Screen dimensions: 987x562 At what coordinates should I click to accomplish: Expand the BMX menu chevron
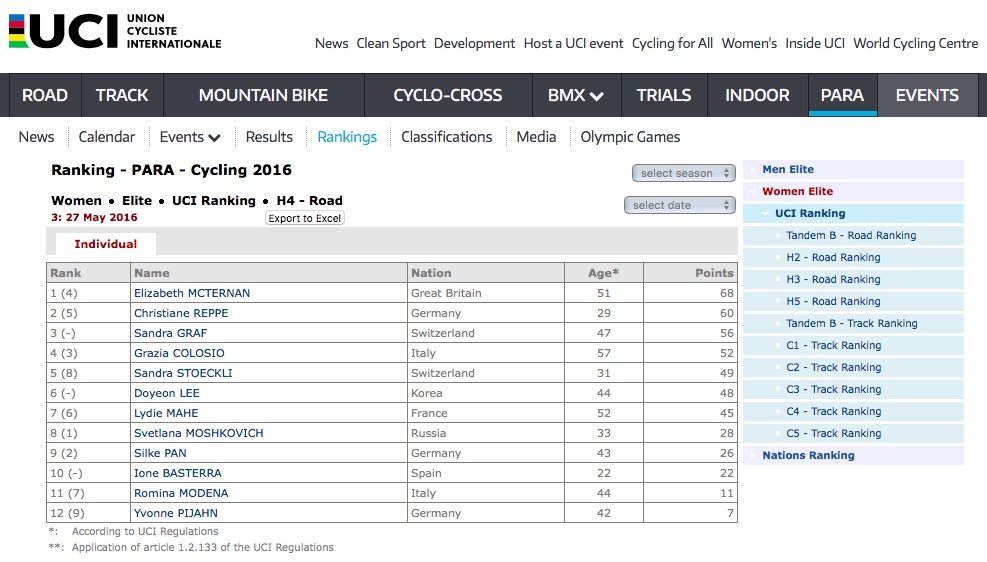pyautogui.click(x=597, y=97)
